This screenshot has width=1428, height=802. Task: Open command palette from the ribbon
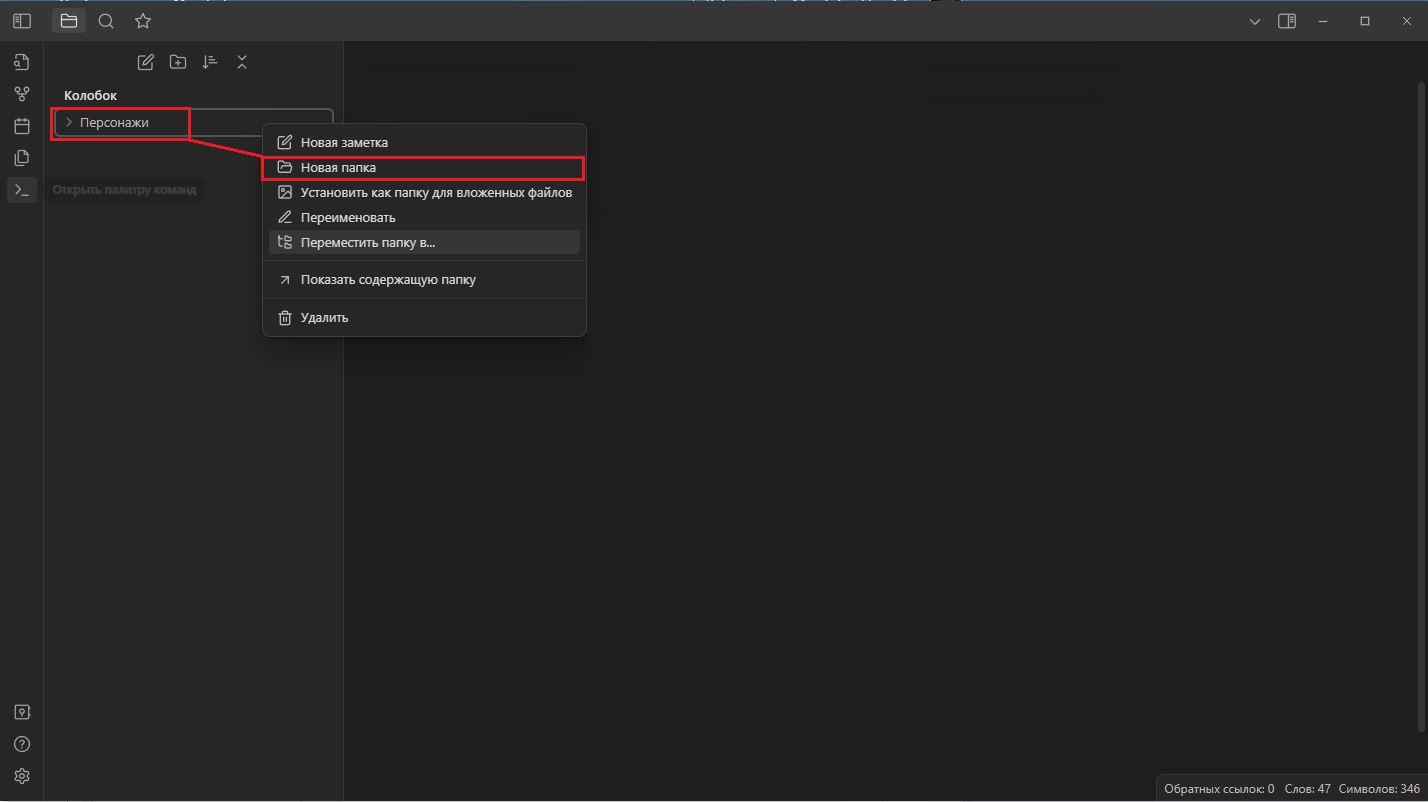point(21,190)
